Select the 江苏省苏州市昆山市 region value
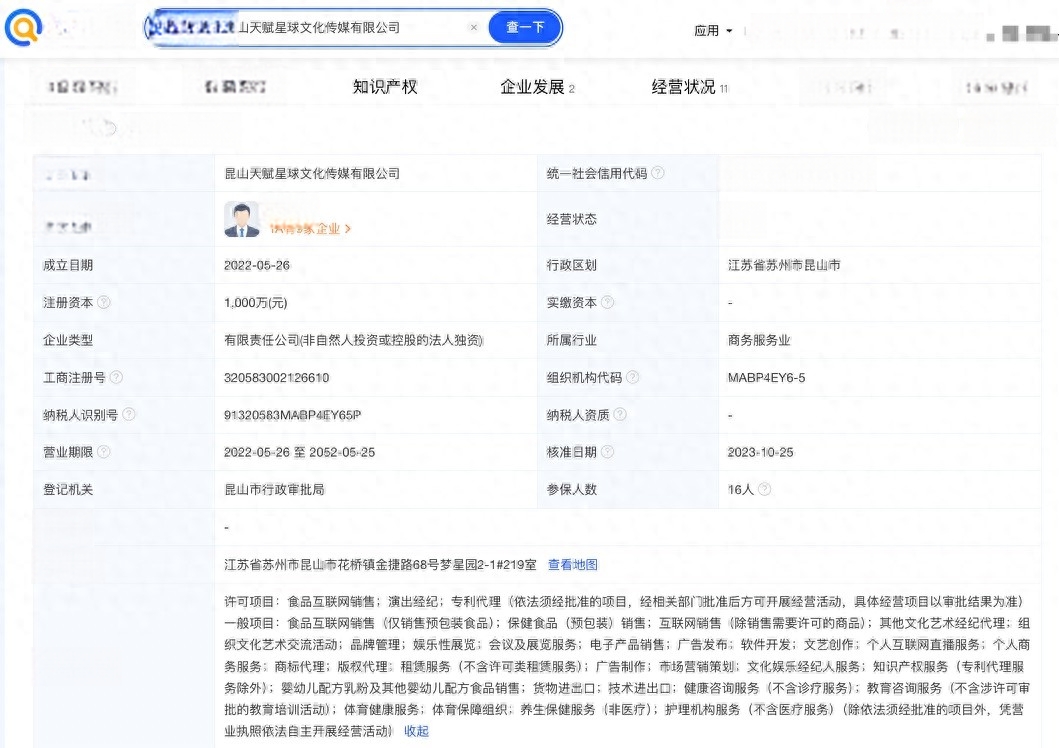Screen dimensions: 1059x748 click(784, 265)
